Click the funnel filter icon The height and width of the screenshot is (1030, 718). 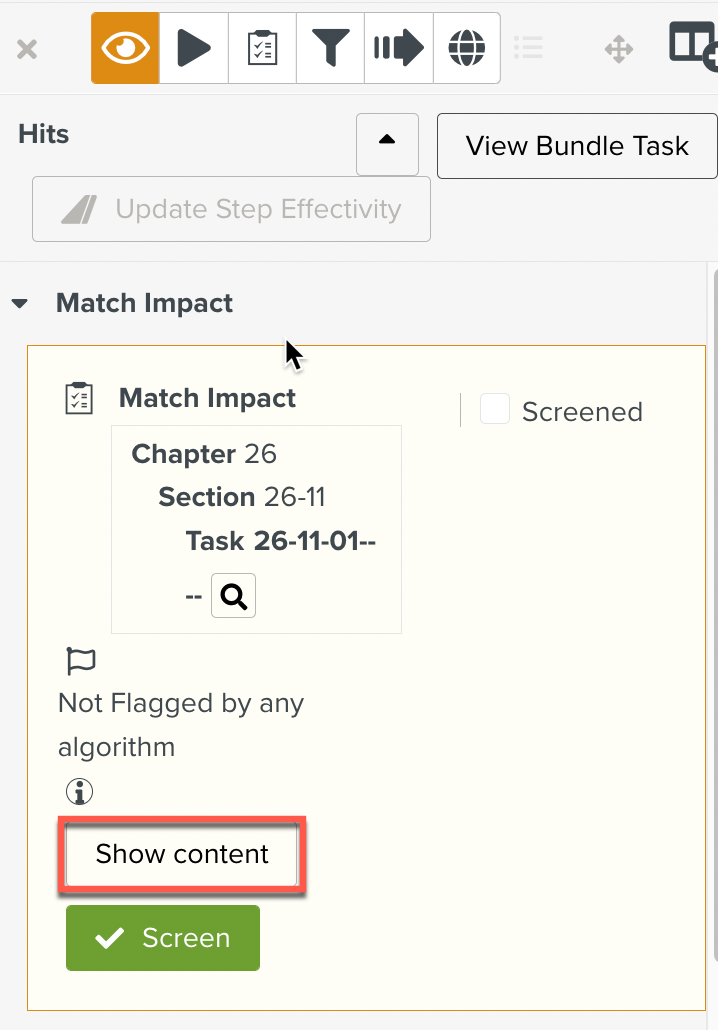point(330,47)
